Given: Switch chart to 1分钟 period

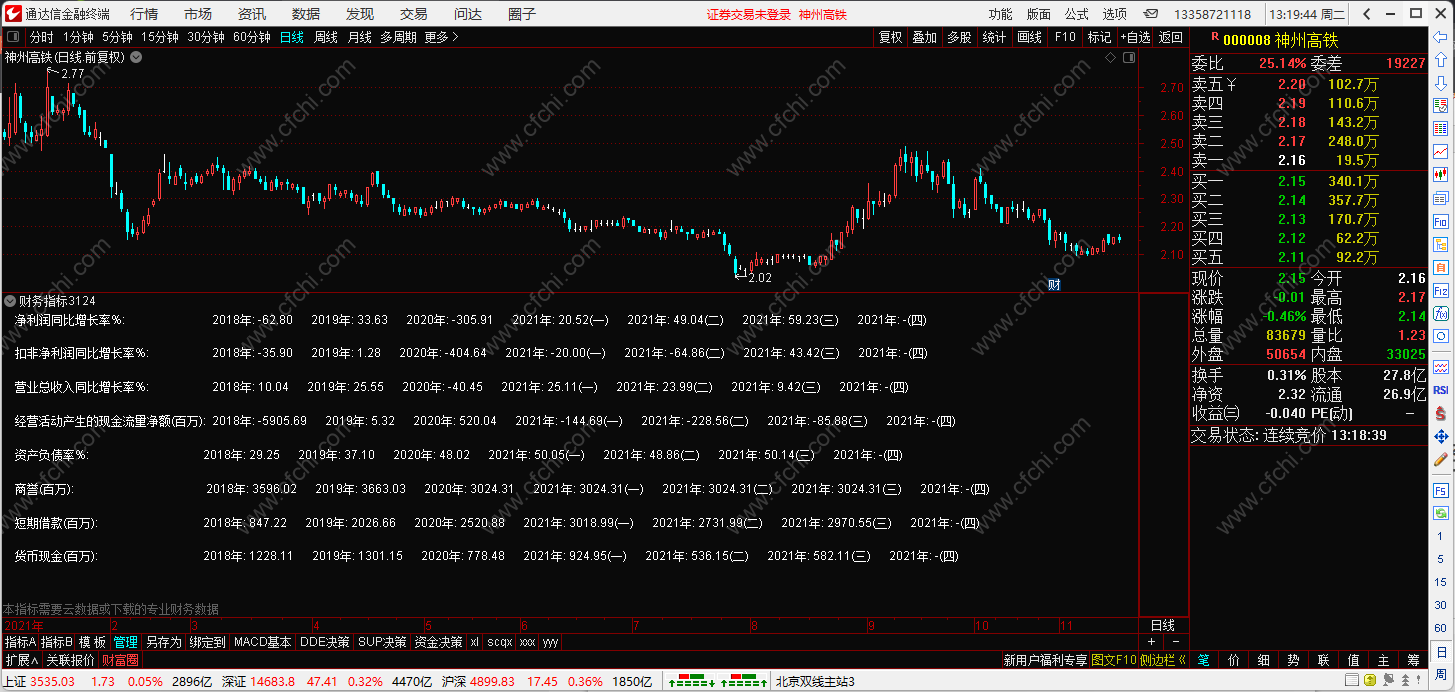Looking at the screenshot, I should (77, 37).
